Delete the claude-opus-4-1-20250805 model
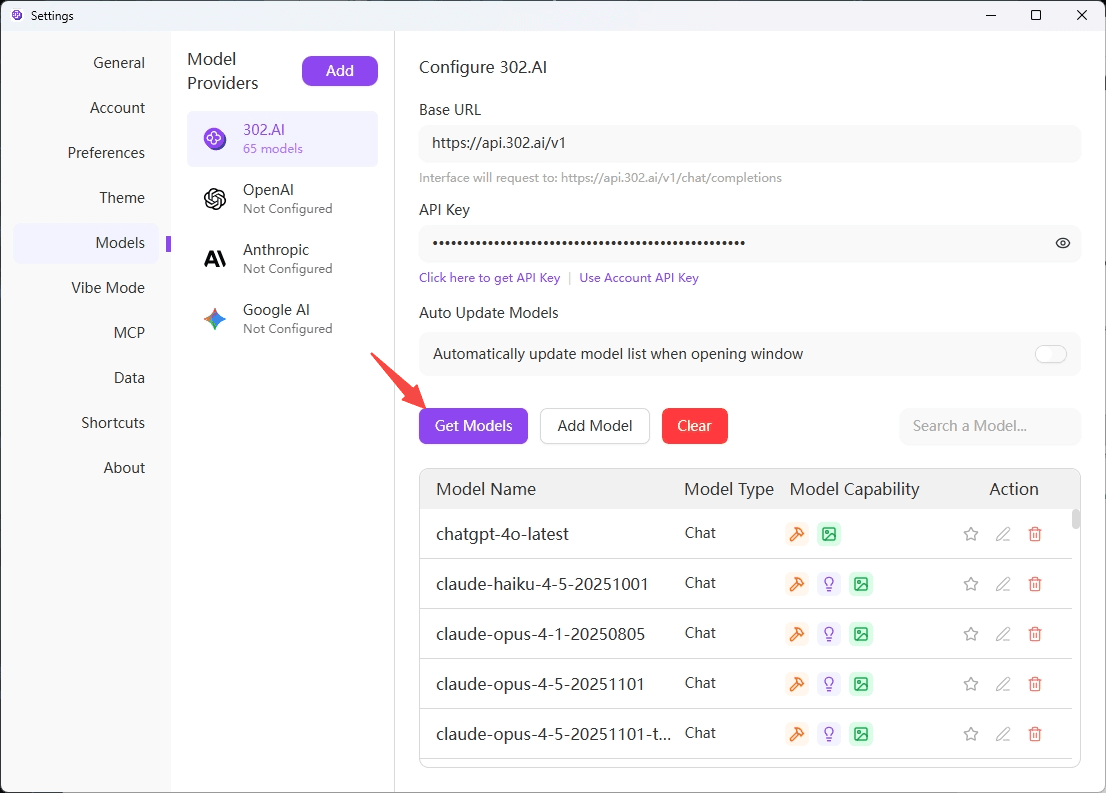 point(1035,634)
